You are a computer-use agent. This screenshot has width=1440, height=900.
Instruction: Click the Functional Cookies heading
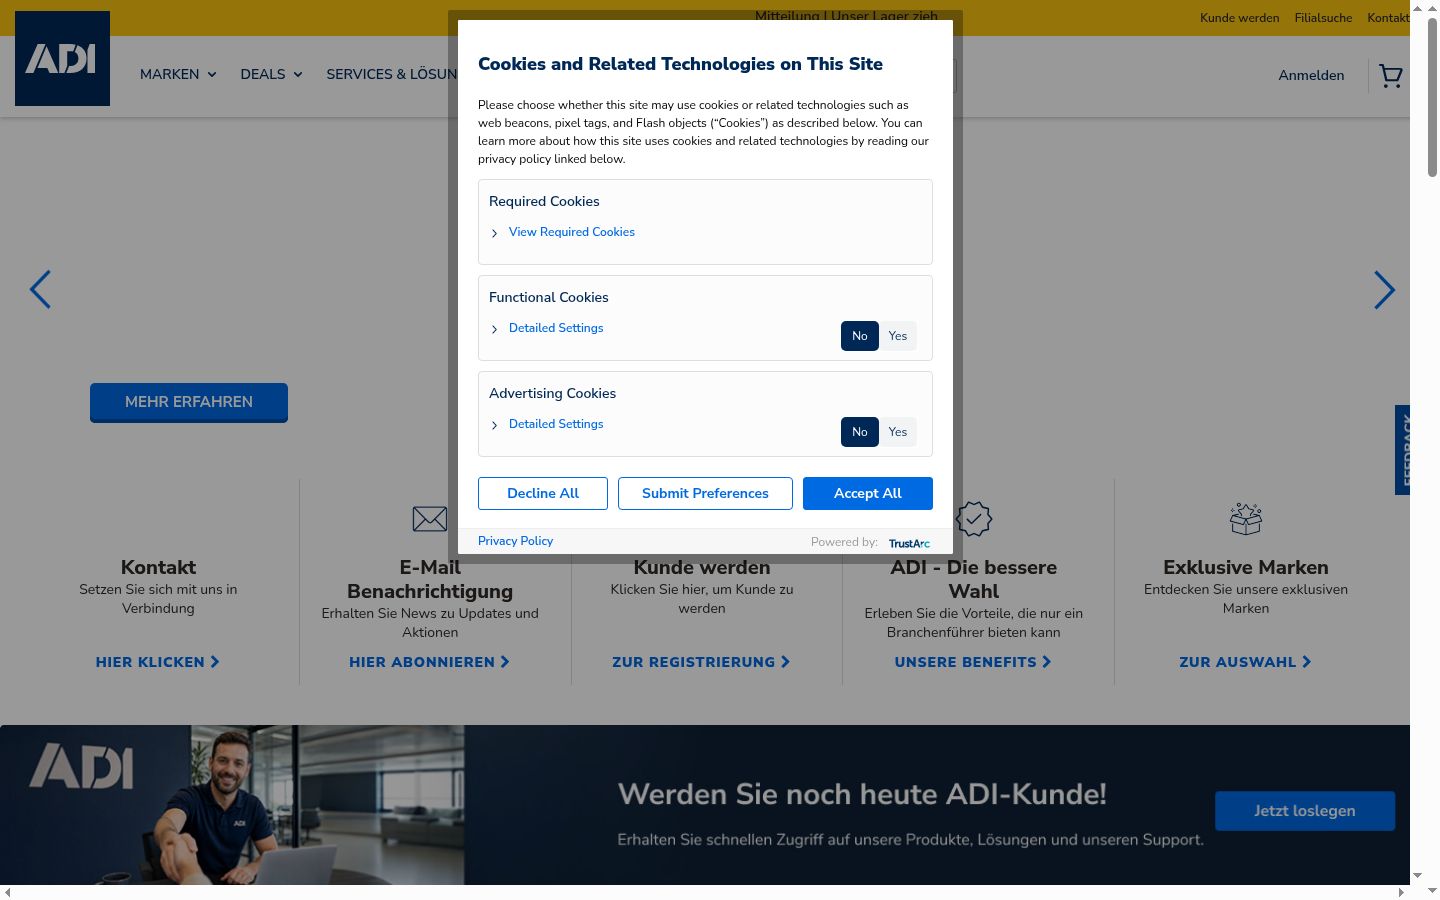[548, 297]
